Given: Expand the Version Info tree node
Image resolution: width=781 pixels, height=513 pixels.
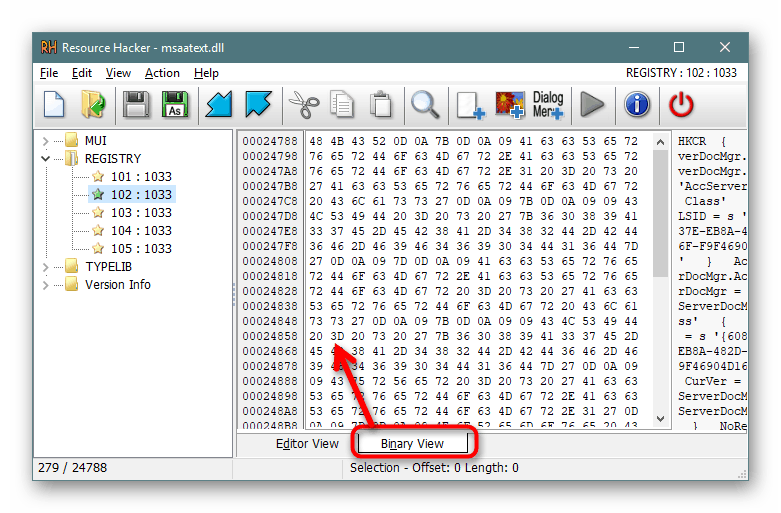Looking at the screenshot, I should (46, 285).
